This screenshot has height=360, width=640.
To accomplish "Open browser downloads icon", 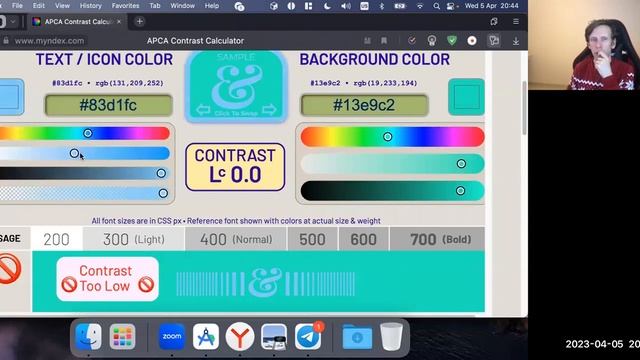I will pyautogui.click(x=516, y=41).
